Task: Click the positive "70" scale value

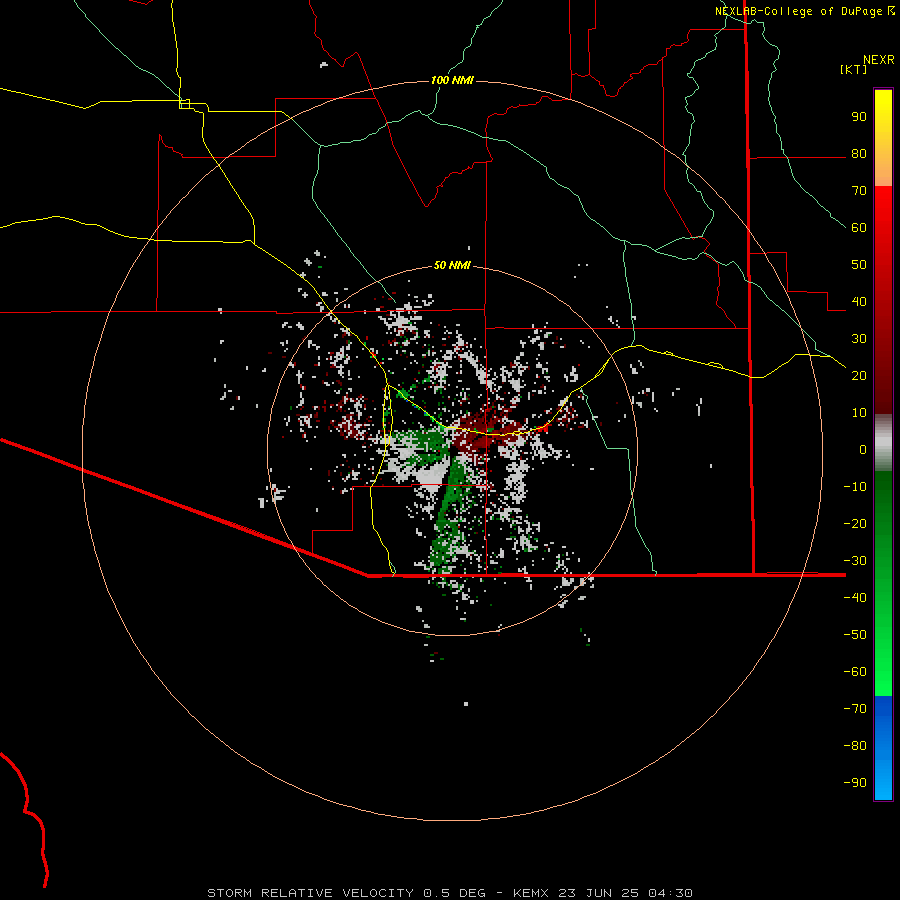Action: [x=859, y=191]
